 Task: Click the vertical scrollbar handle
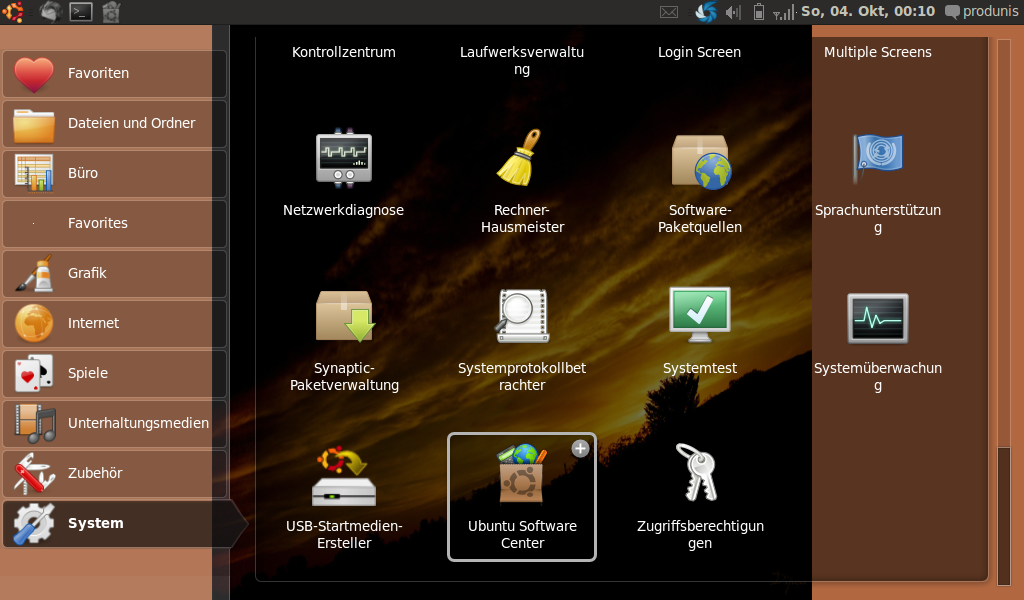(1004, 515)
